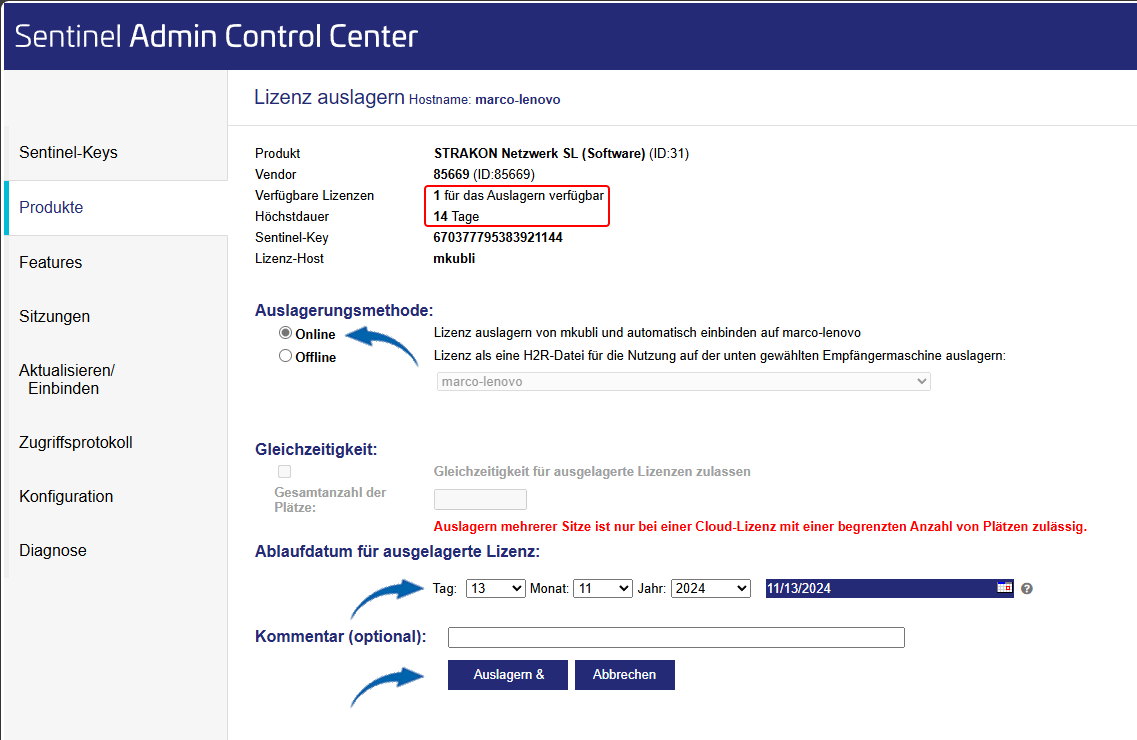Click the Abbrechen button
Screen dimensions: 1137x740
pyautogui.click(x=625, y=675)
